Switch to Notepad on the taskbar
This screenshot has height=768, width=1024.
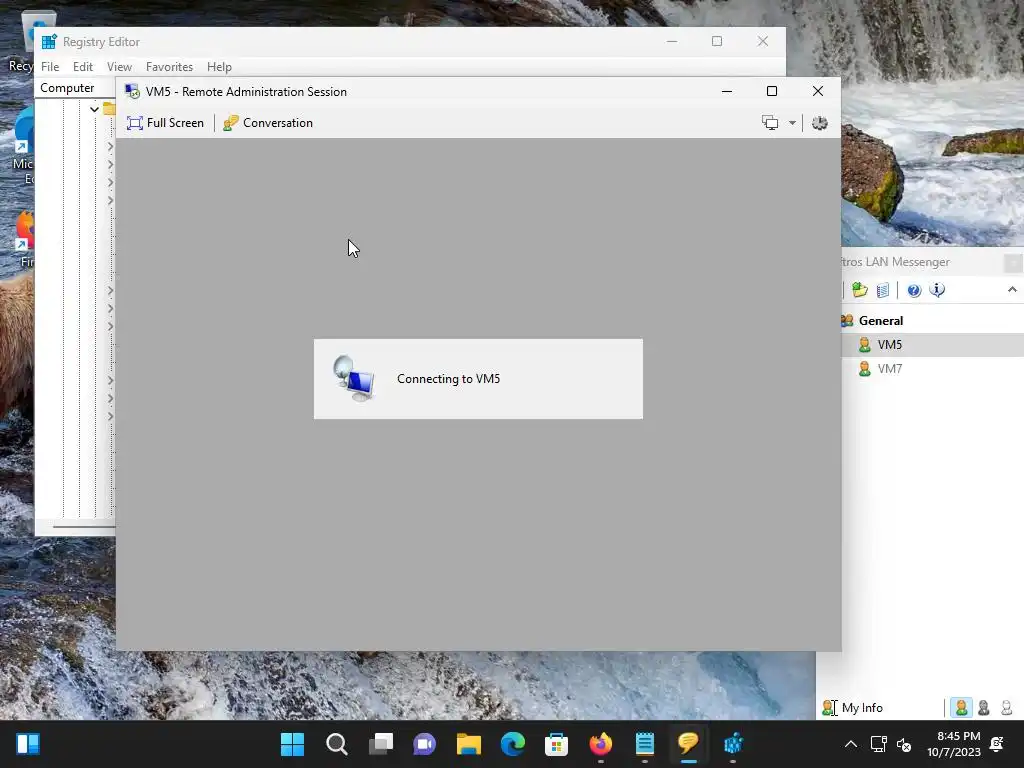[645, 744]
